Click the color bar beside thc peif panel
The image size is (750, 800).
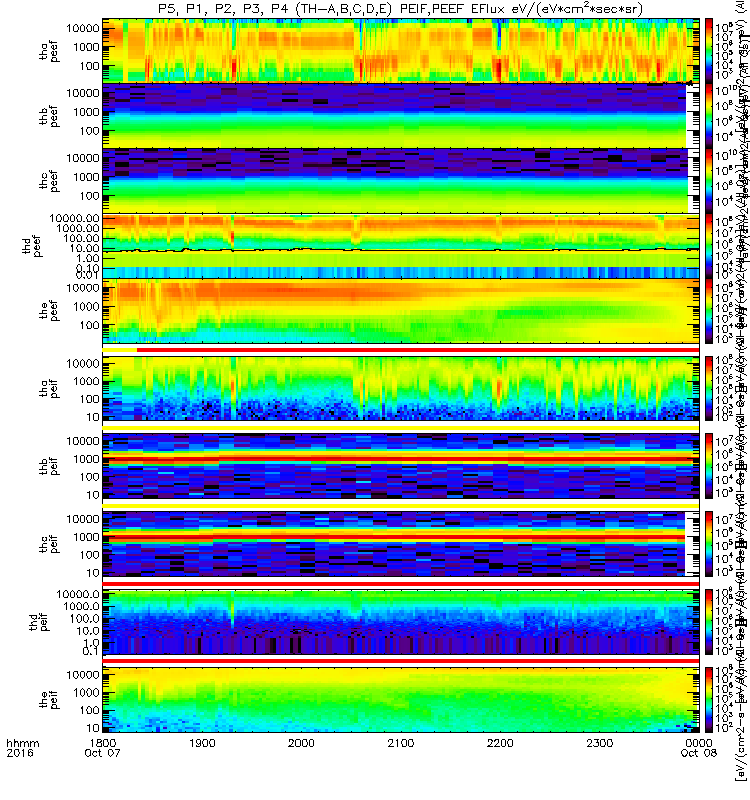pyautogui.click(x=709, y=544)
